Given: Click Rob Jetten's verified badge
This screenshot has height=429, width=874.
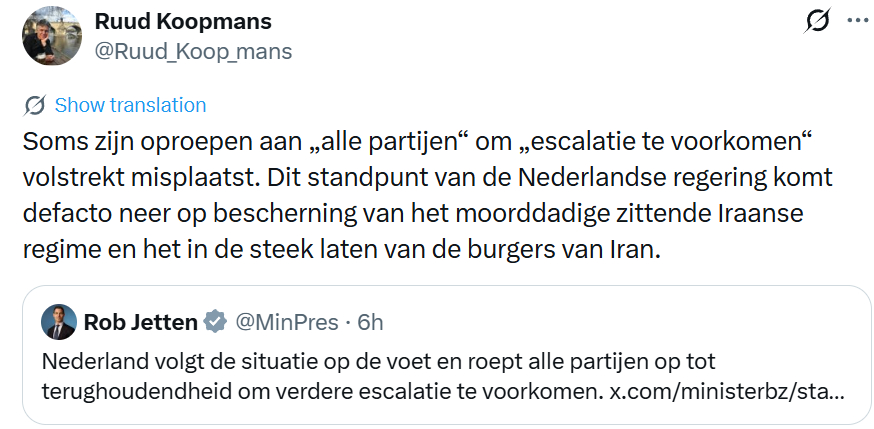Looking at the screenshot, I should click(215, 322).
